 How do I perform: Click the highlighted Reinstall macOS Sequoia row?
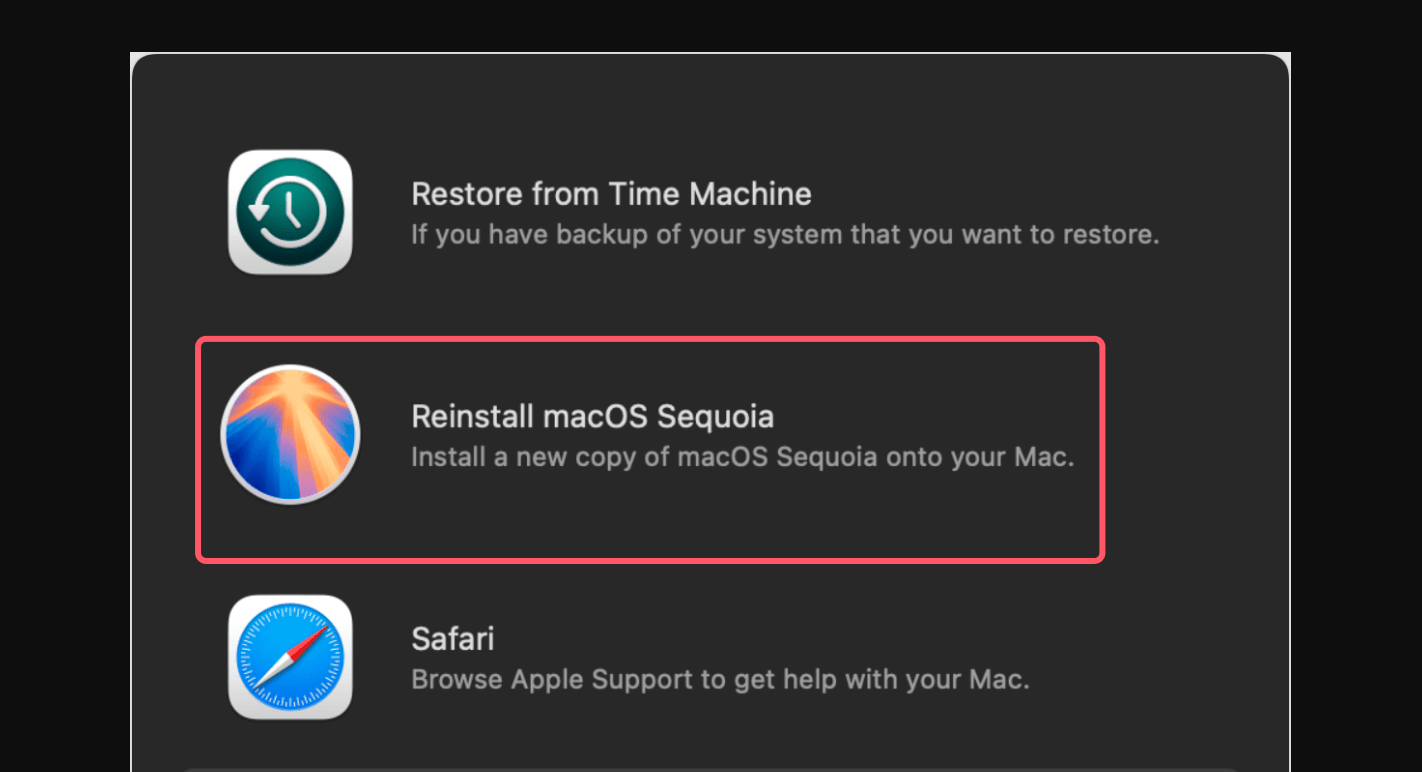tap(650, 448)
